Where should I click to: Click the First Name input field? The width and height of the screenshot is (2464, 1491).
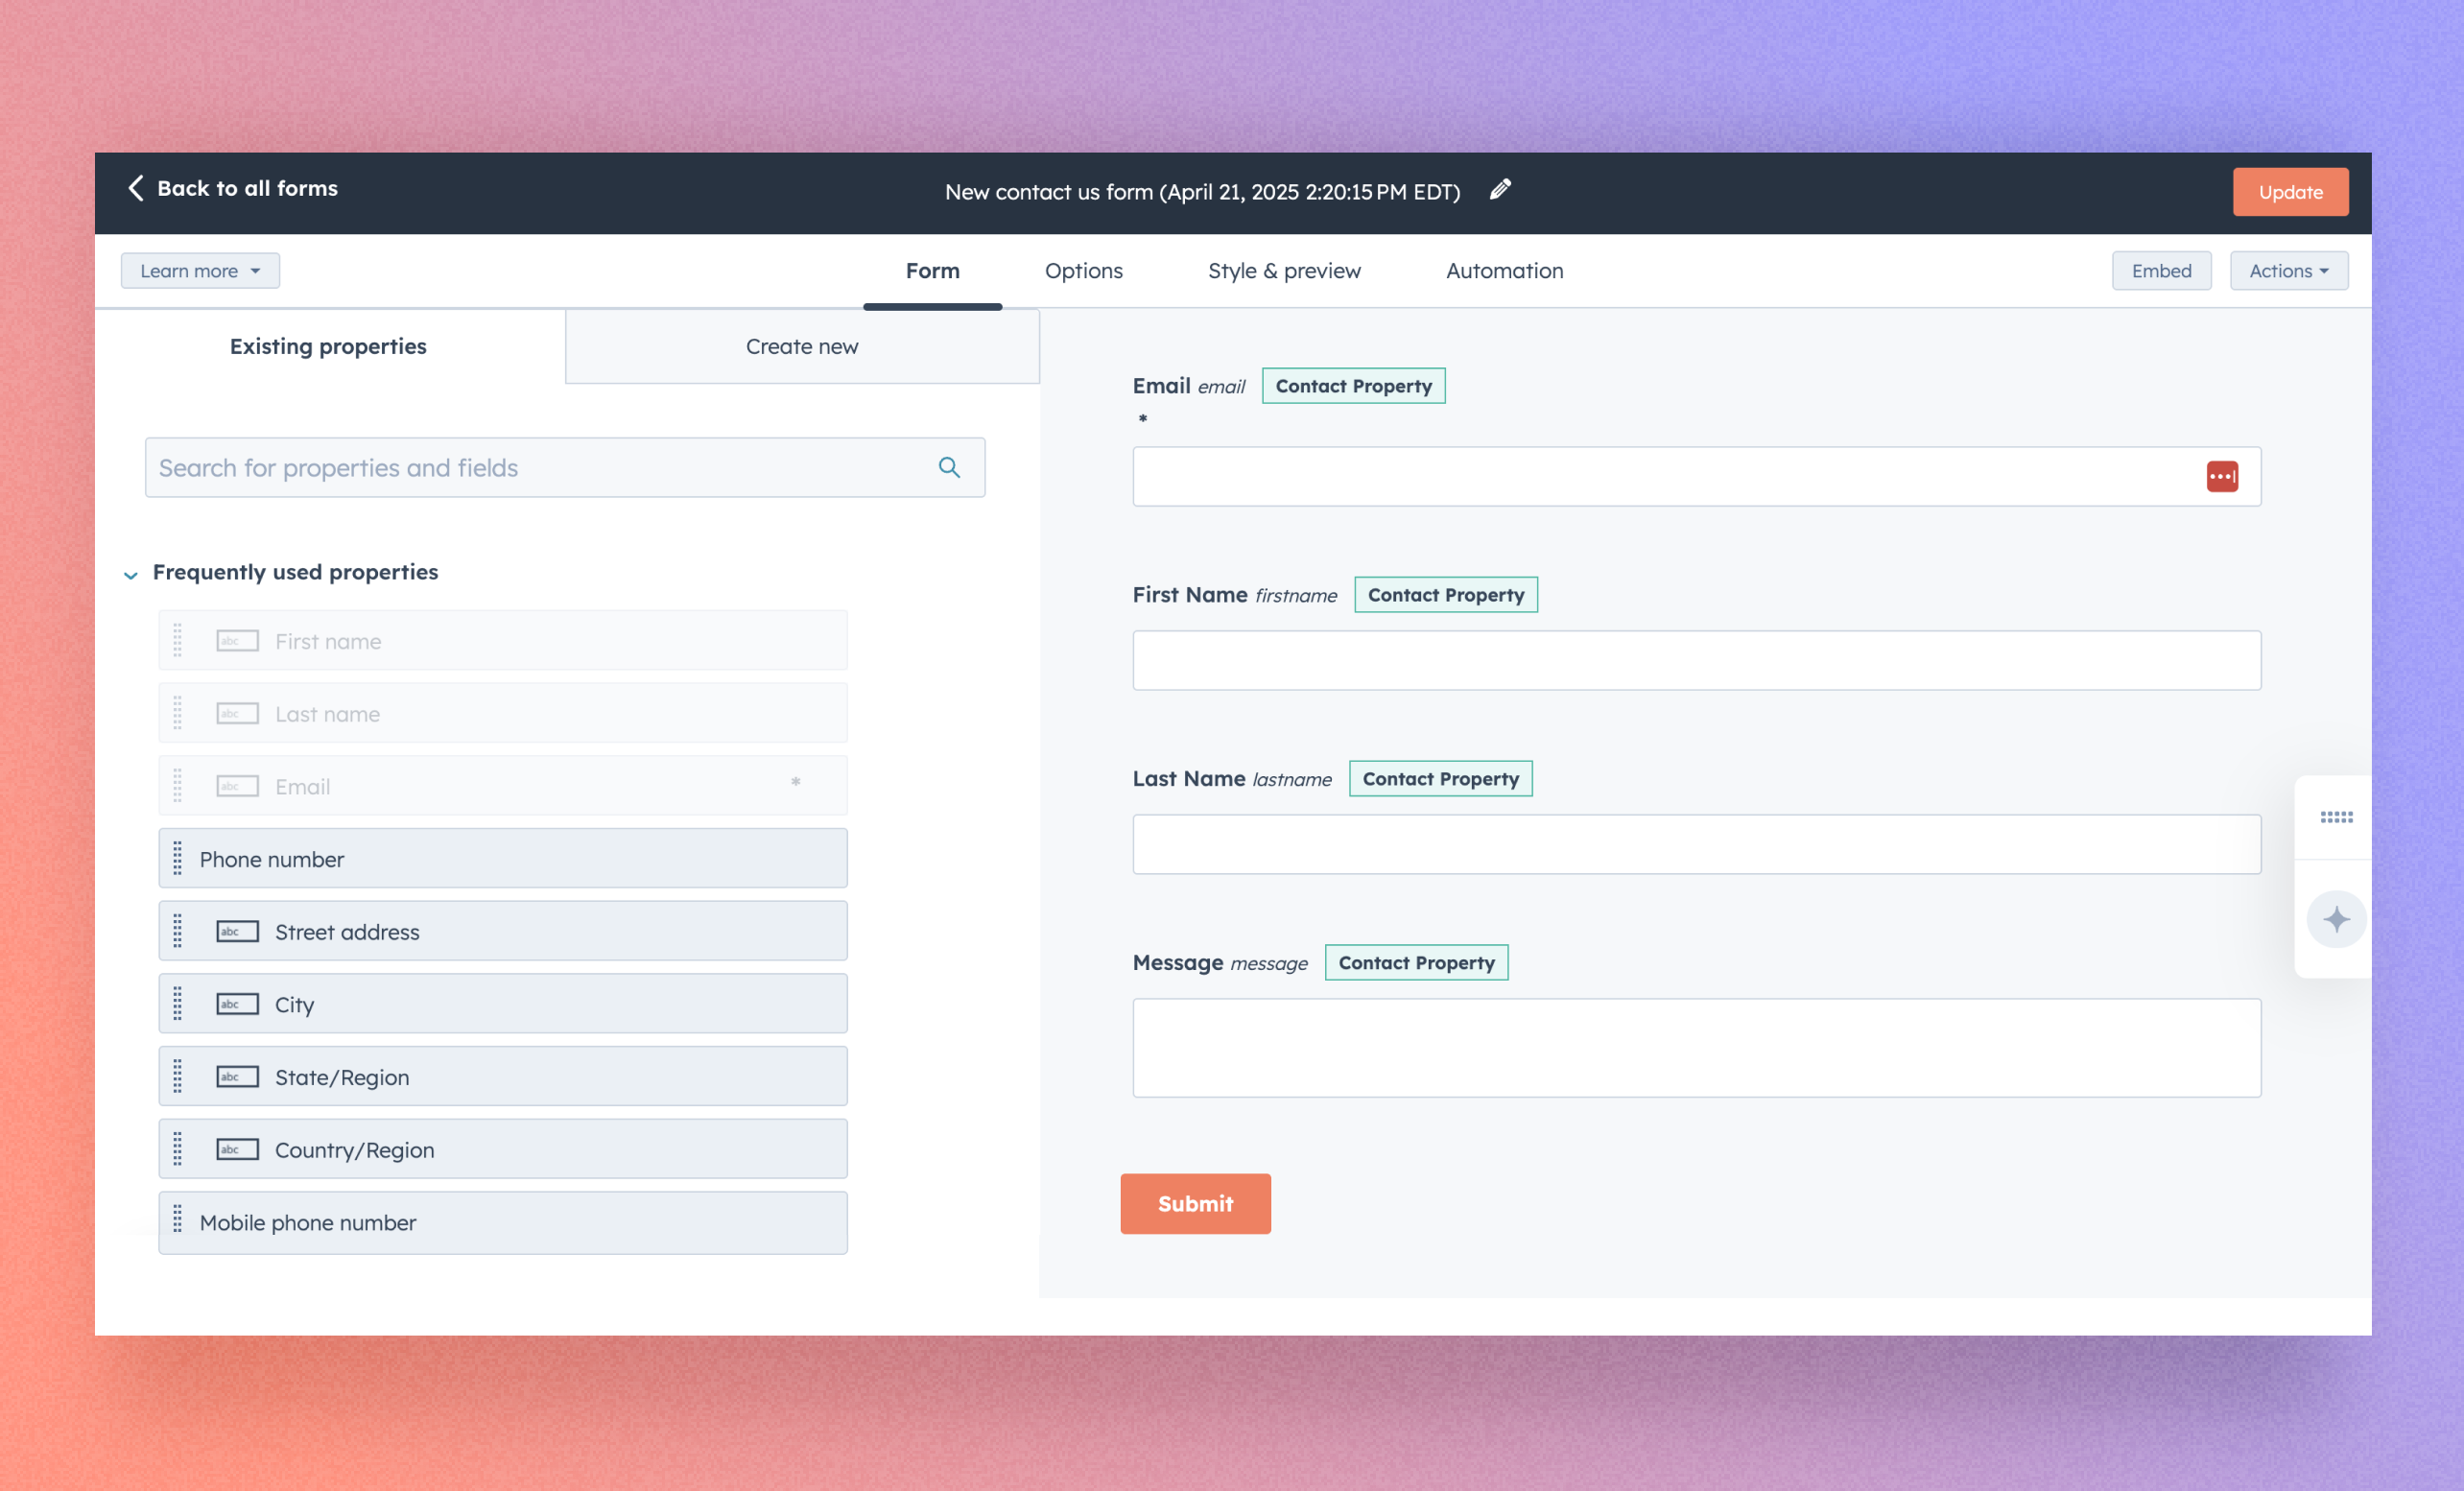pyautogui.click(x=1696, y=660)
